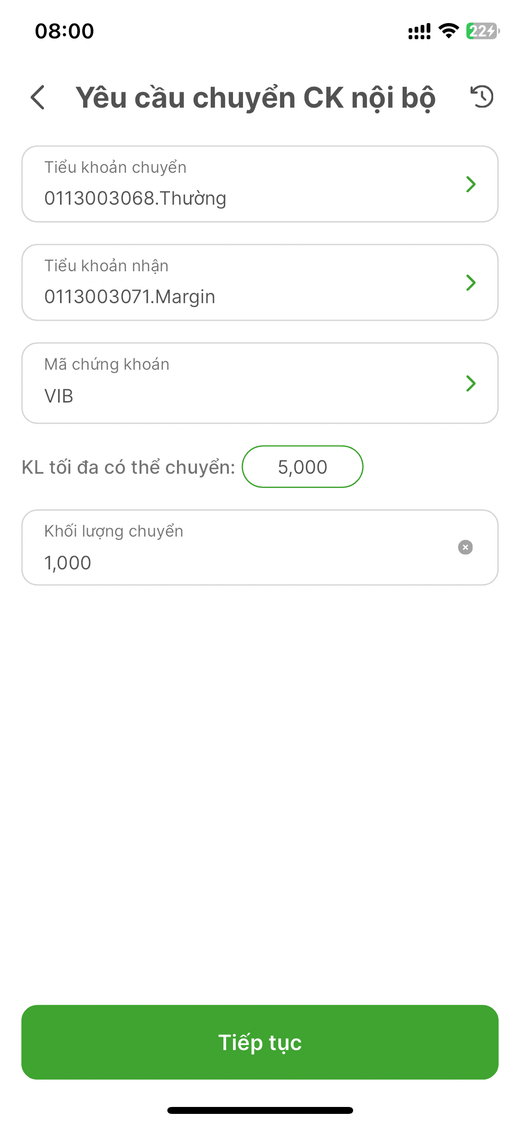Tap the 1,000 quantity value
This screenshot has height=1125, width=520.
[x=67, y=563]
